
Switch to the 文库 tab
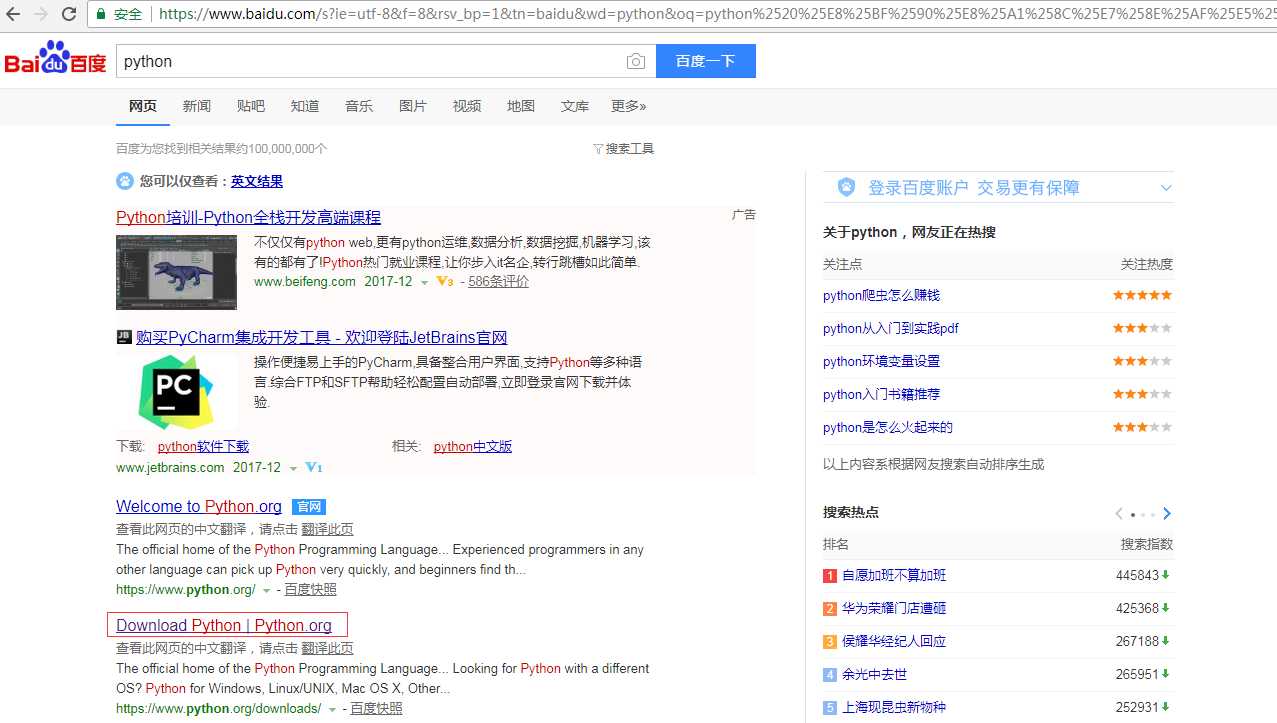tap(575, 106)
